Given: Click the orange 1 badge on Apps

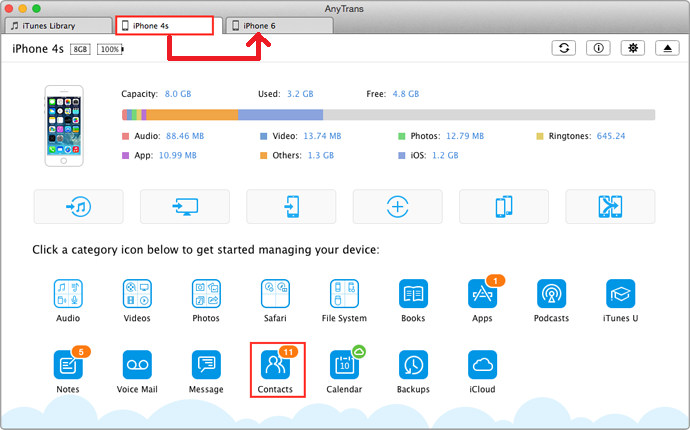Looking at the screenshot, I should pos(495,280).
